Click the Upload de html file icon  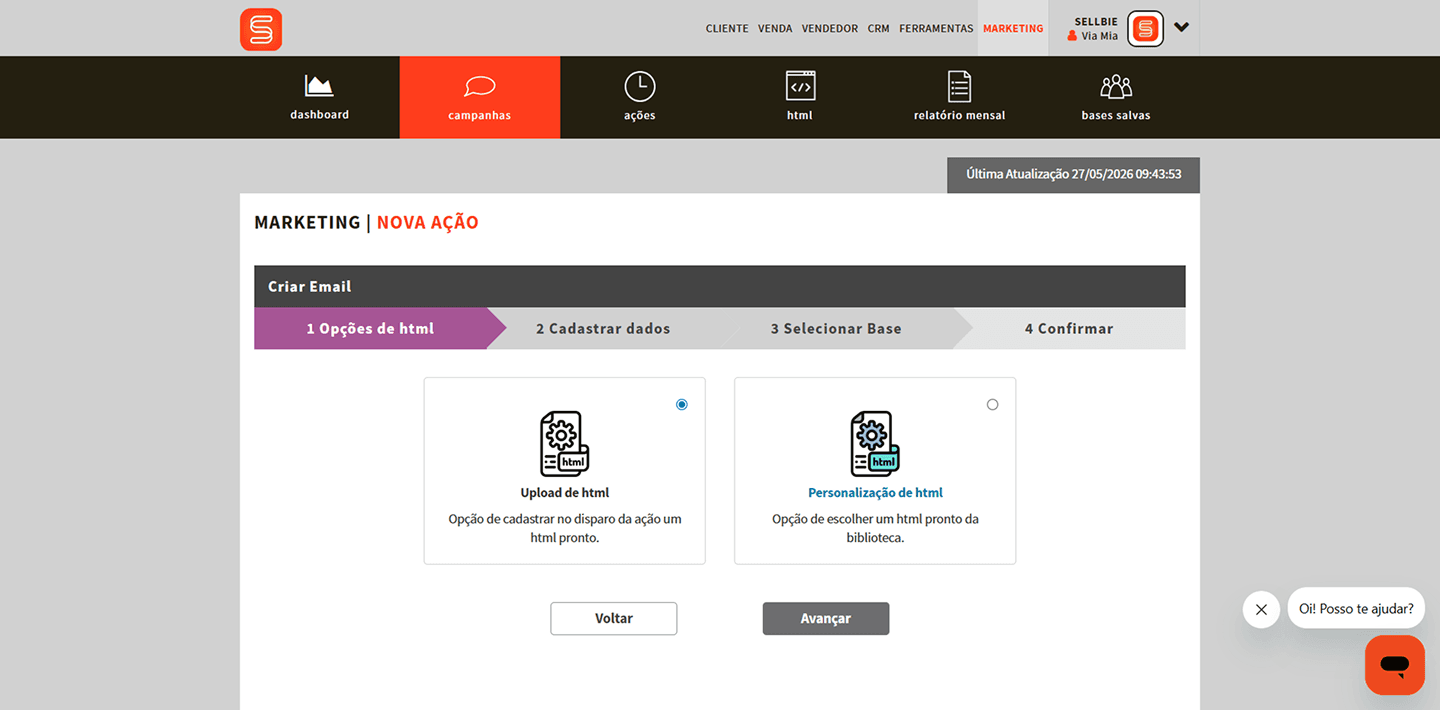(x=565, y=444)
